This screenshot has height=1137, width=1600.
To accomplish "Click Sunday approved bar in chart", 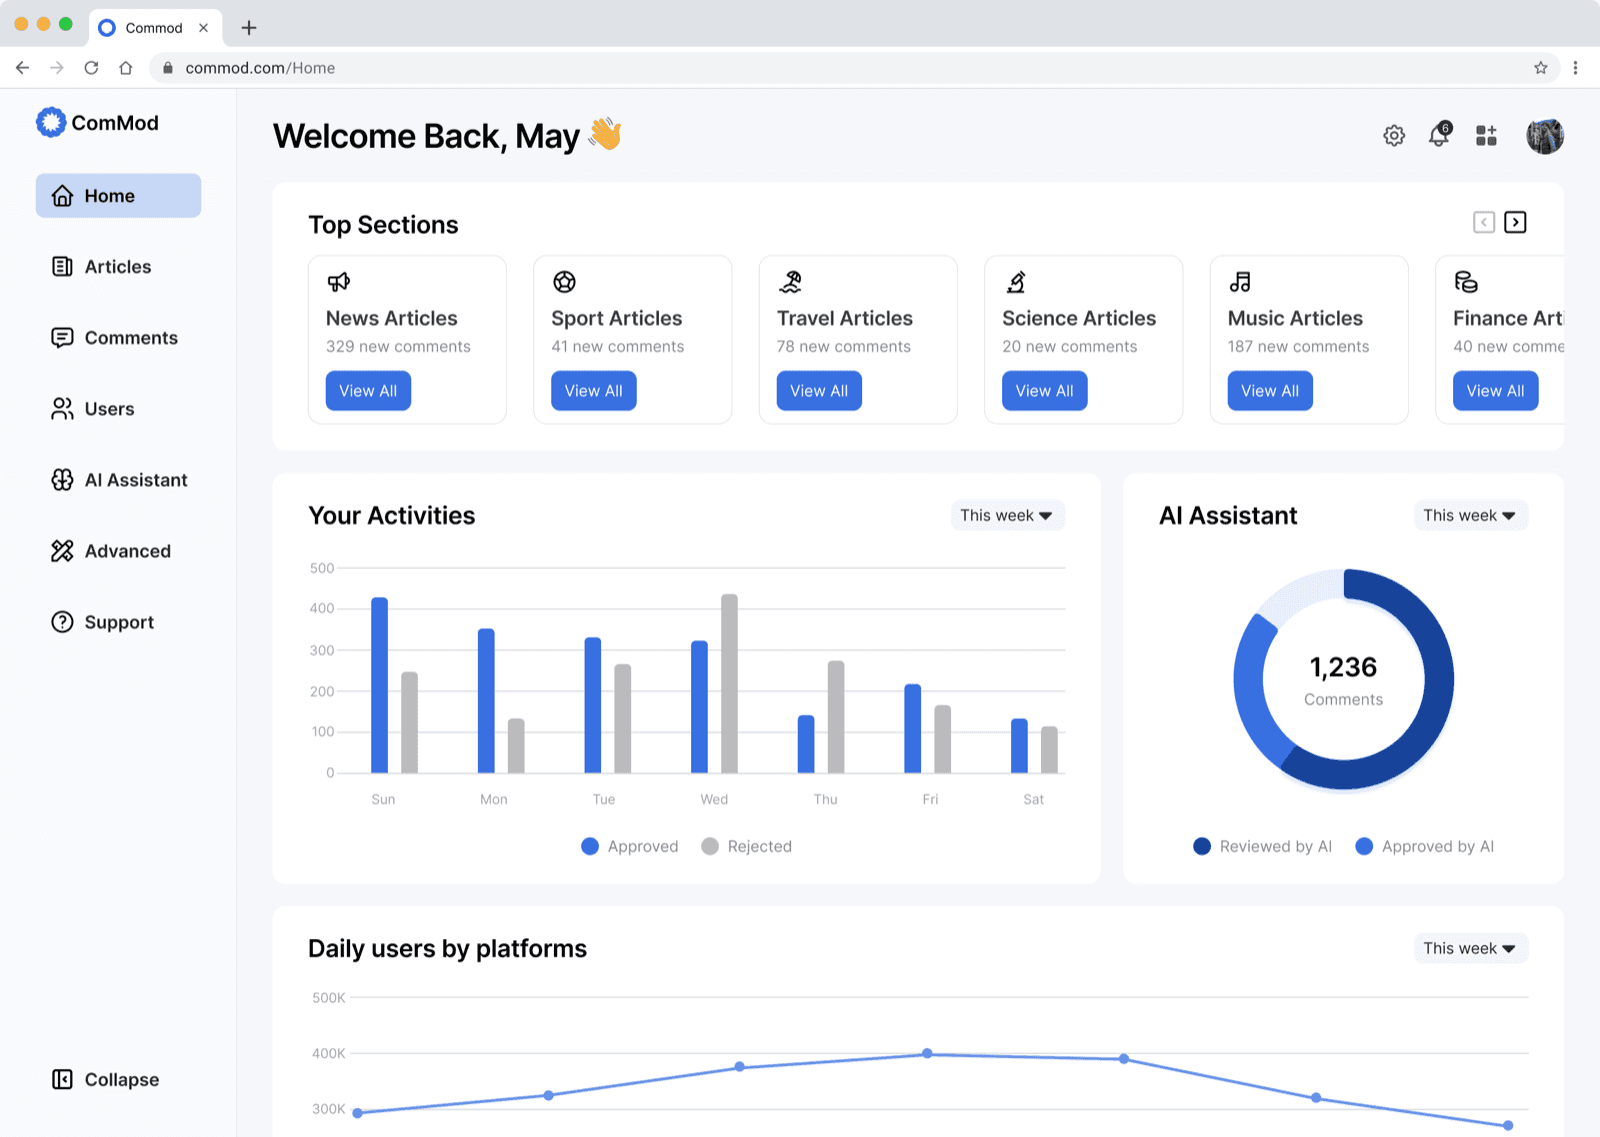I will 380,685.
